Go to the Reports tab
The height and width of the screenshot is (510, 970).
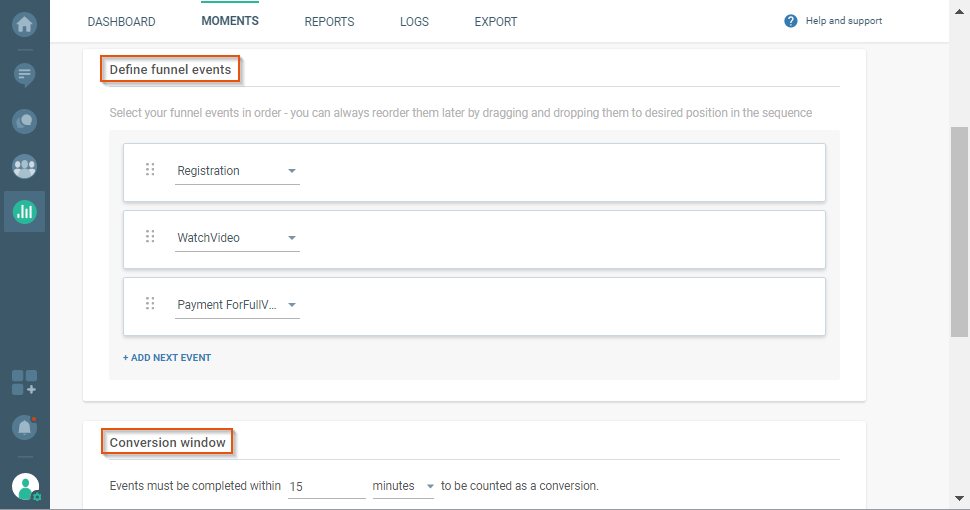[x=329, y=22]
